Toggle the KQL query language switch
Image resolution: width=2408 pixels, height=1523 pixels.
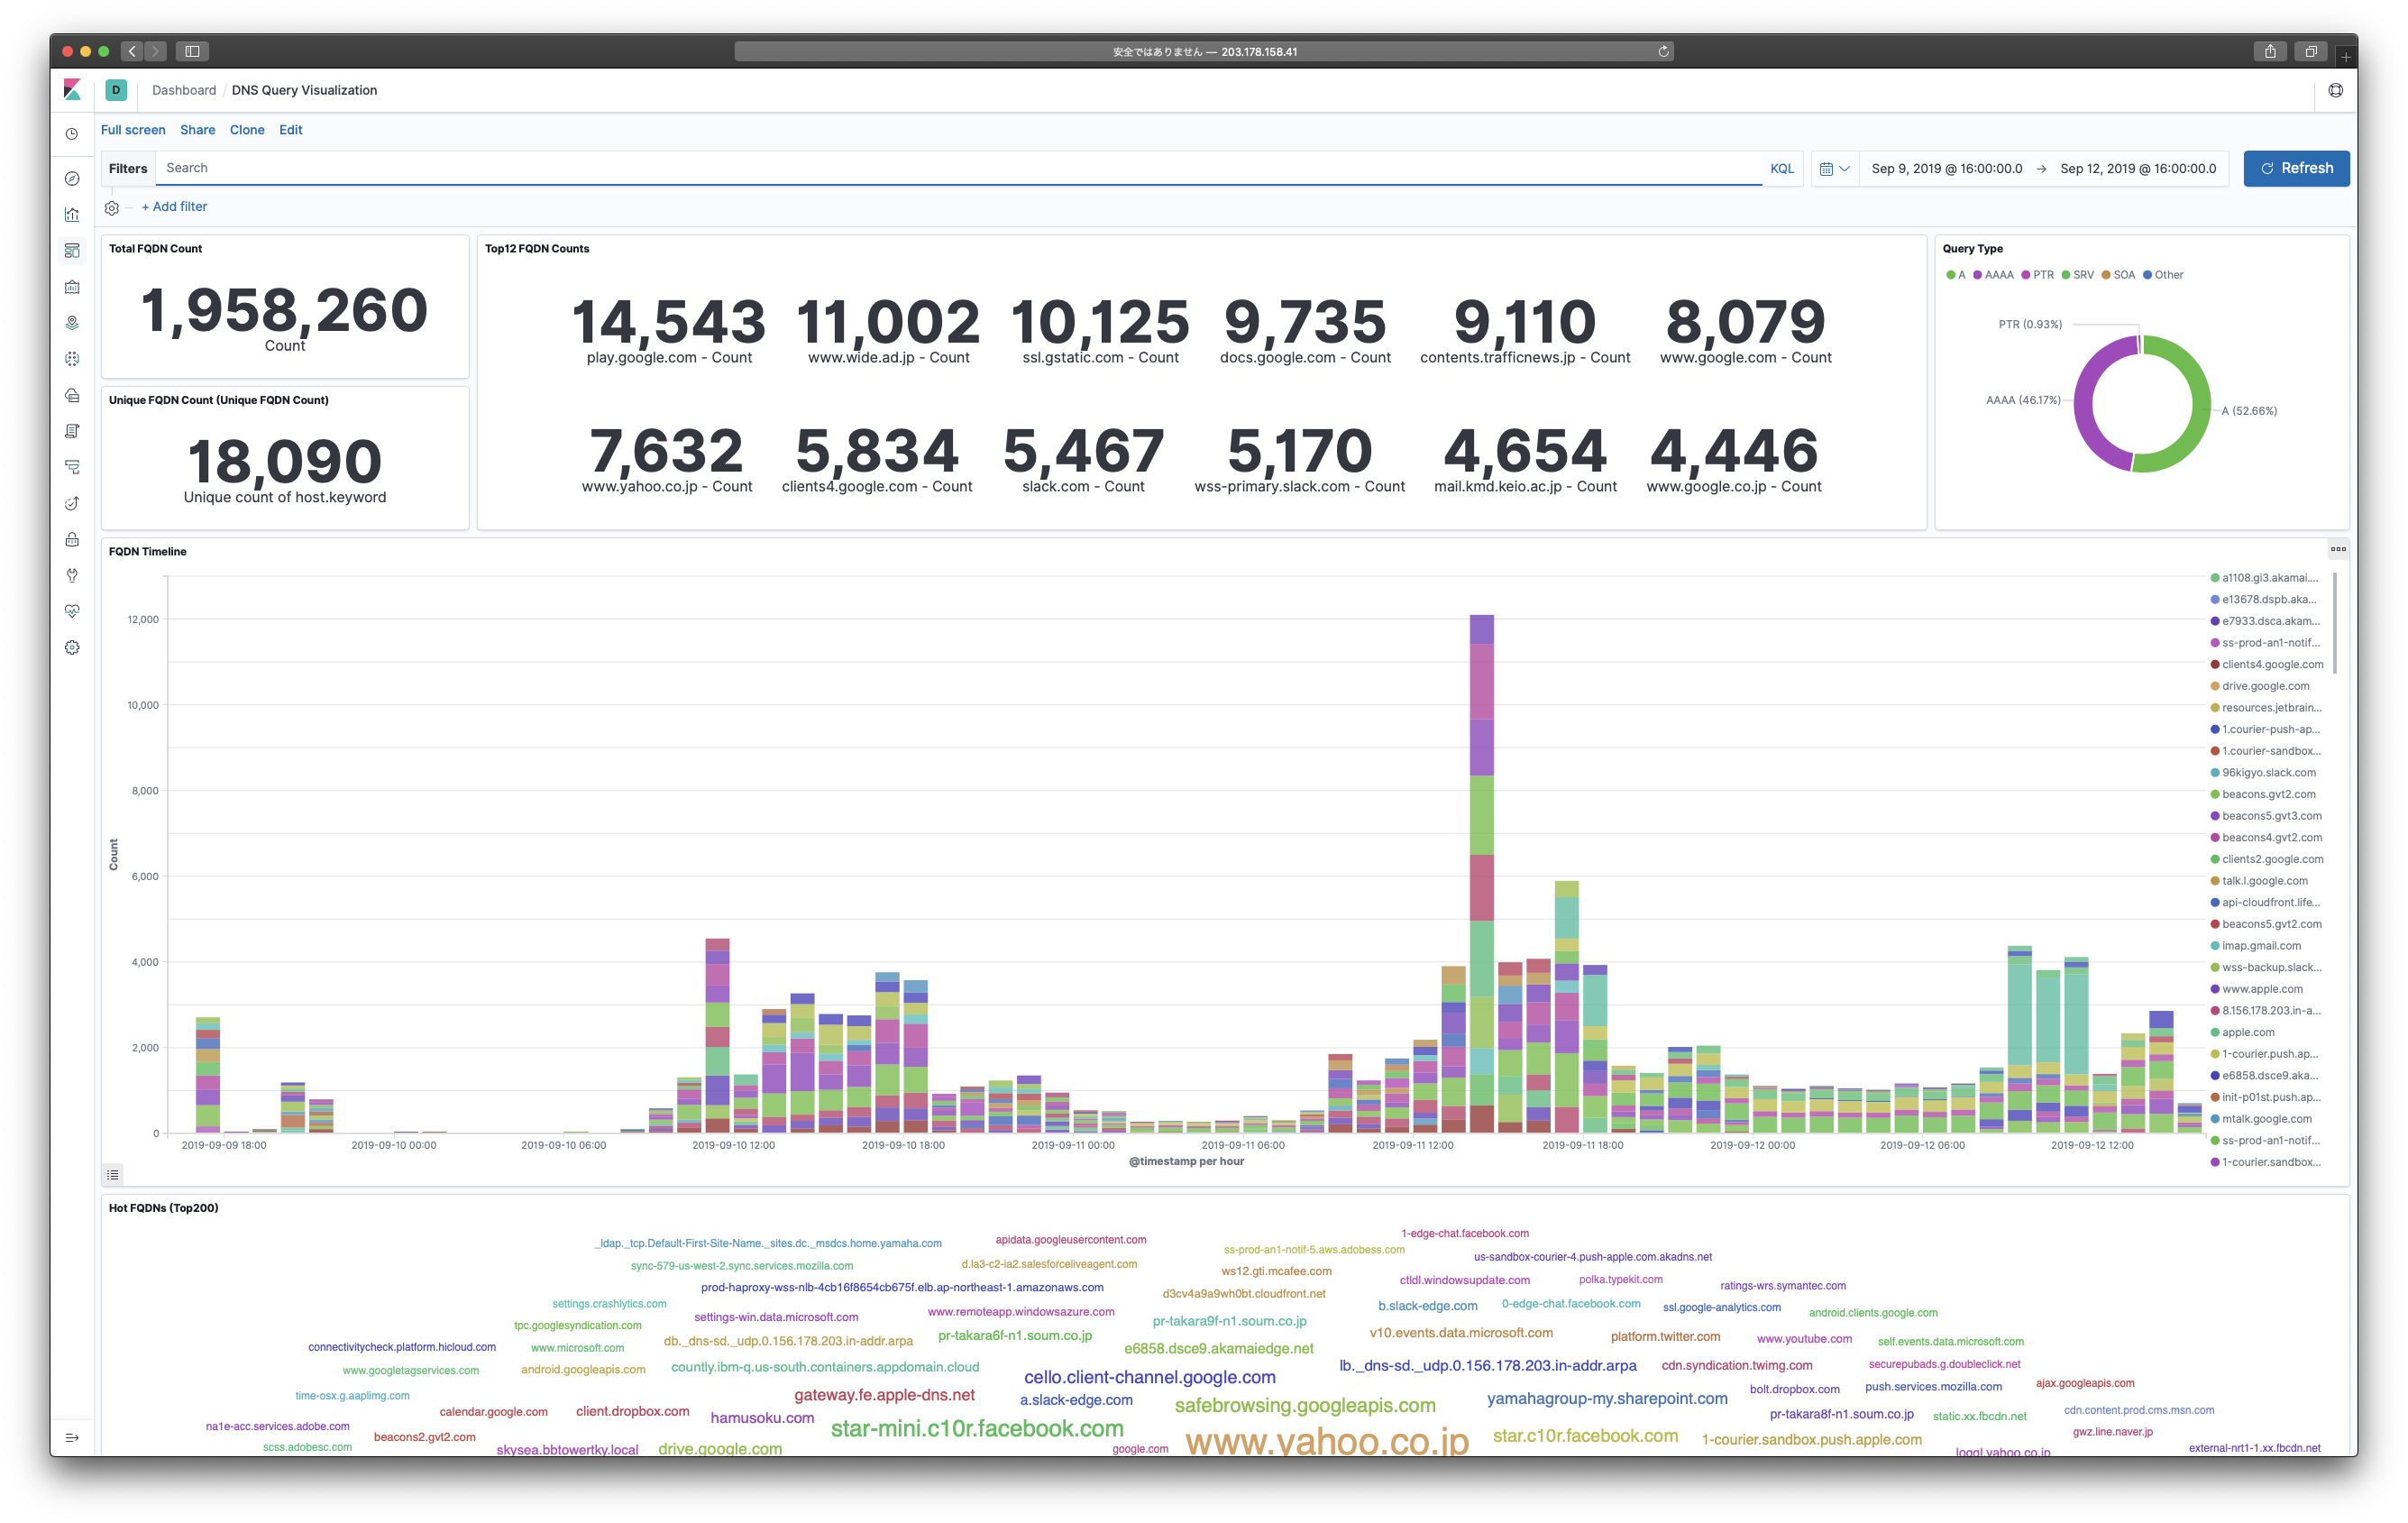1781,169
